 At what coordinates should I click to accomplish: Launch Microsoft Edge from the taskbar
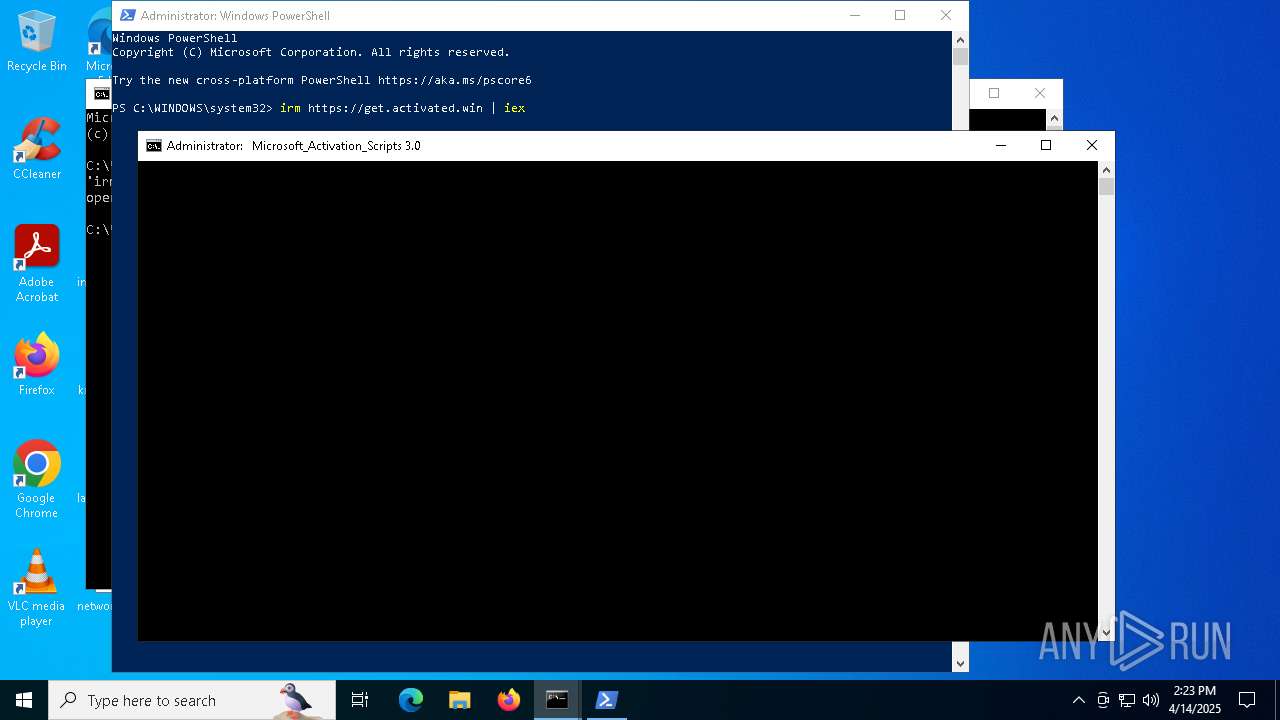[411, 700]
